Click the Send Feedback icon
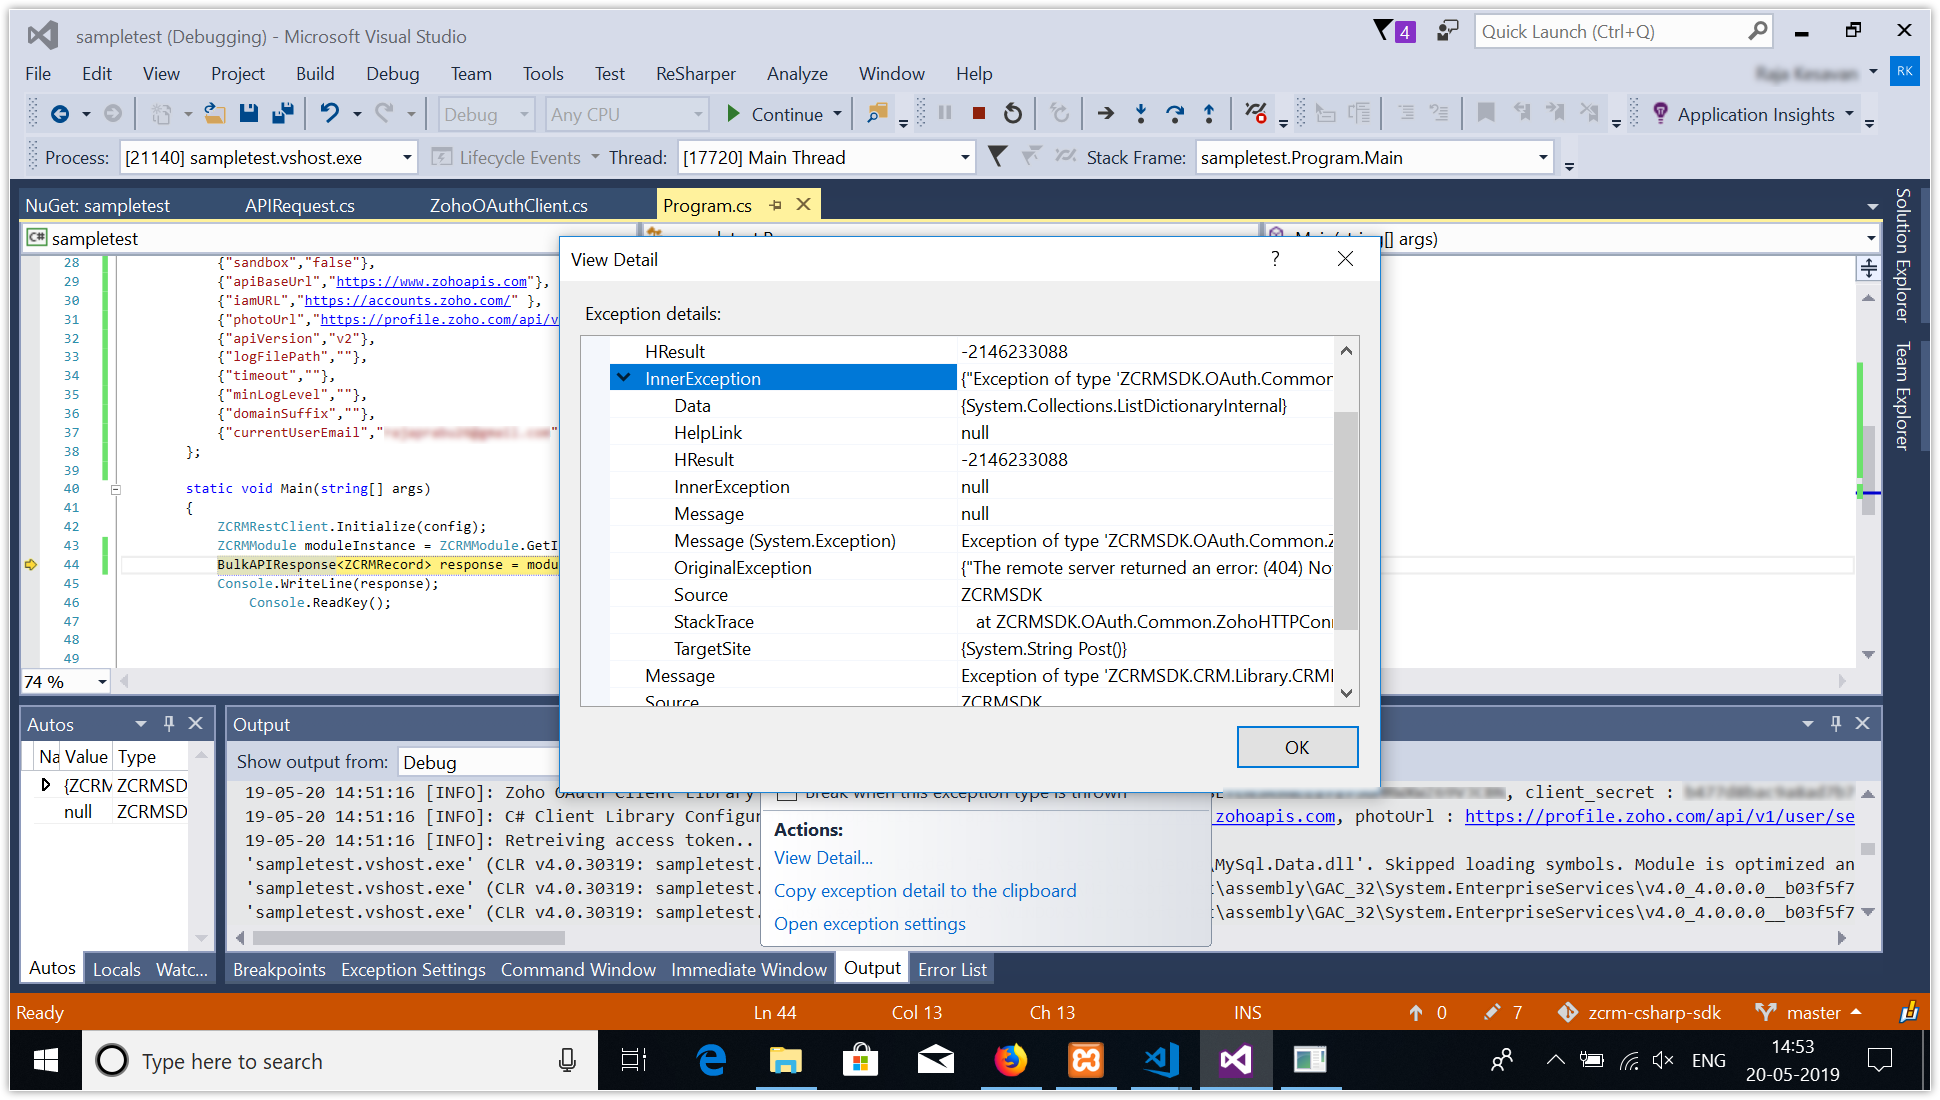Screen dimensions: 1940x1100 (1447, 31)
